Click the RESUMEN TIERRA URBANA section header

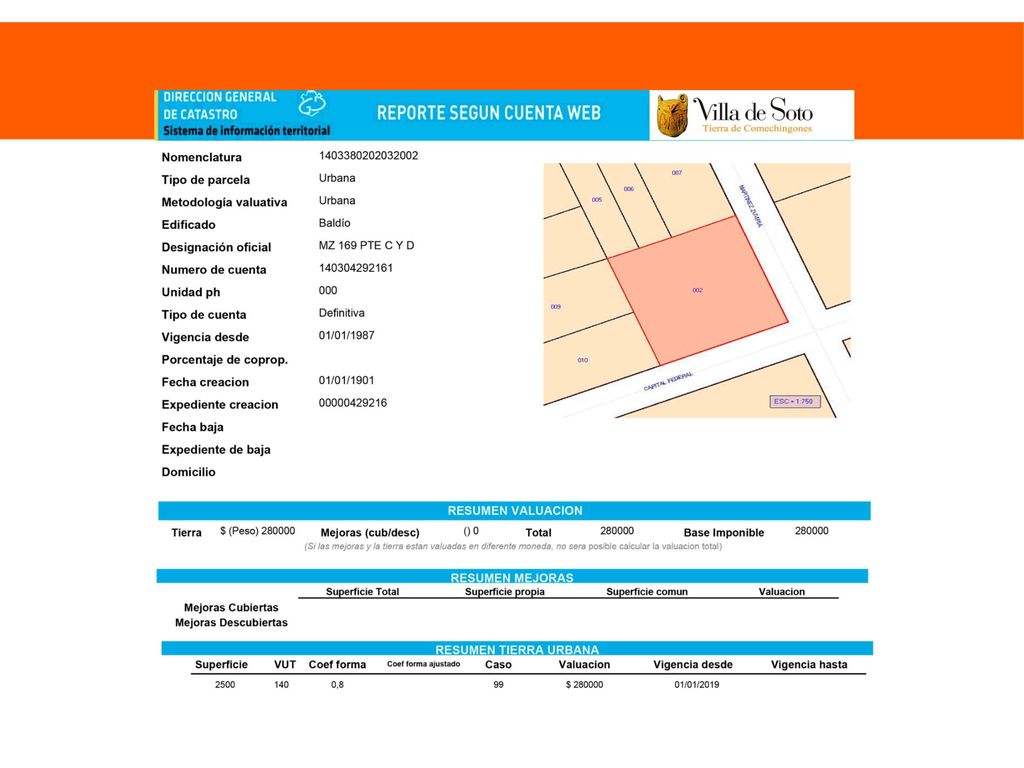point(517,648)
